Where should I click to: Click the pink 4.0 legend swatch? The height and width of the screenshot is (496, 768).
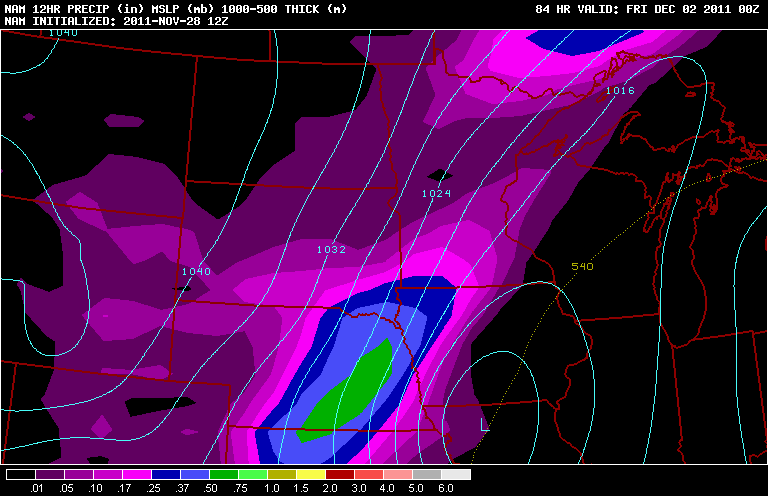click(398, 474)
